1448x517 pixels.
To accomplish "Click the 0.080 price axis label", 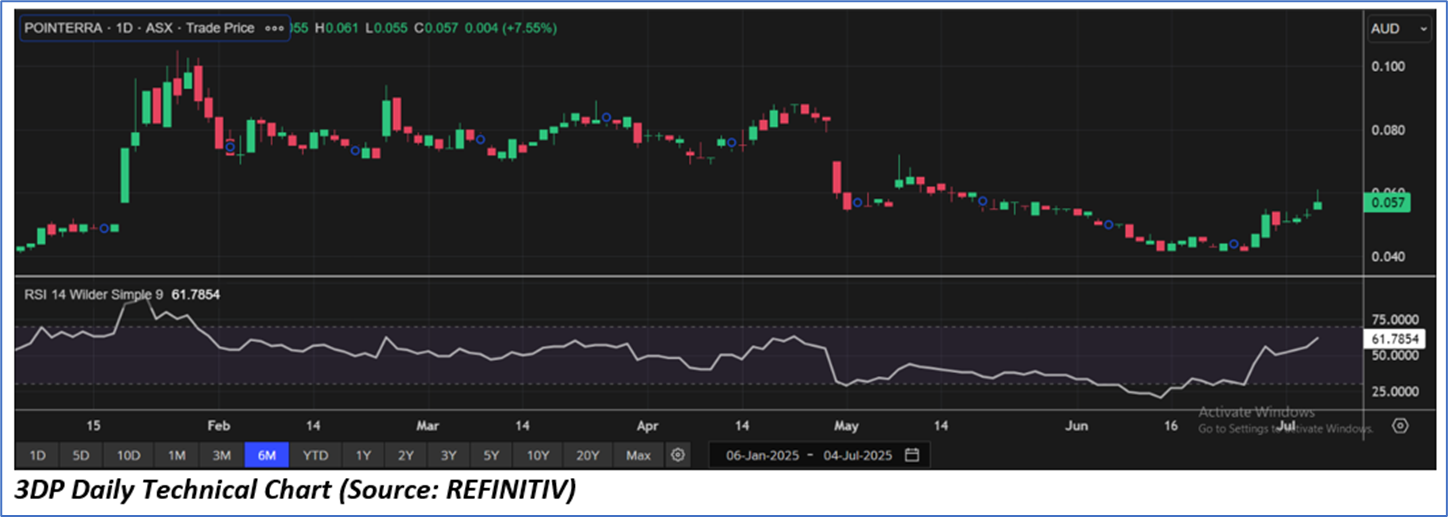I will click(1387, 130).
